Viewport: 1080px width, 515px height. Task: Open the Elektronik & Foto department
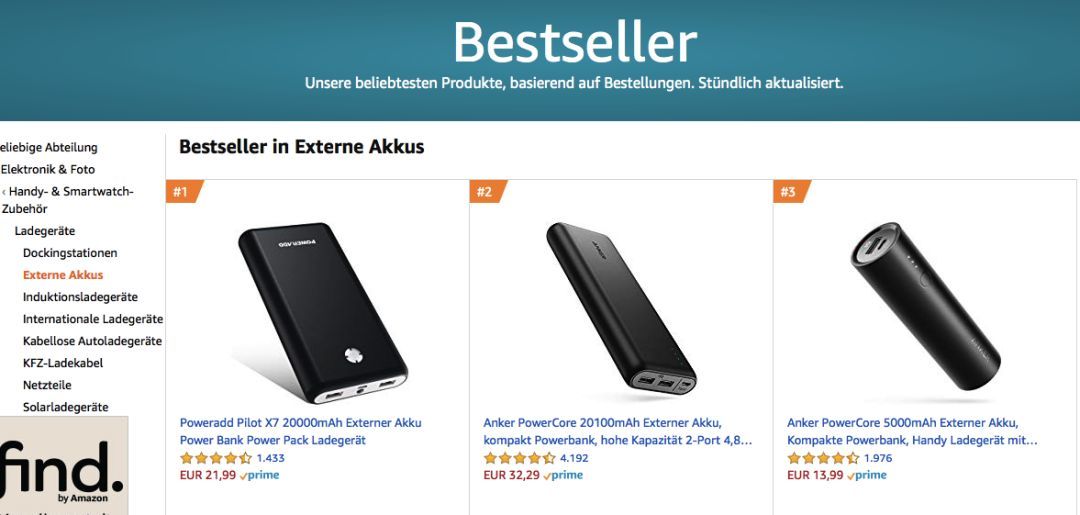tap(48, 169)
